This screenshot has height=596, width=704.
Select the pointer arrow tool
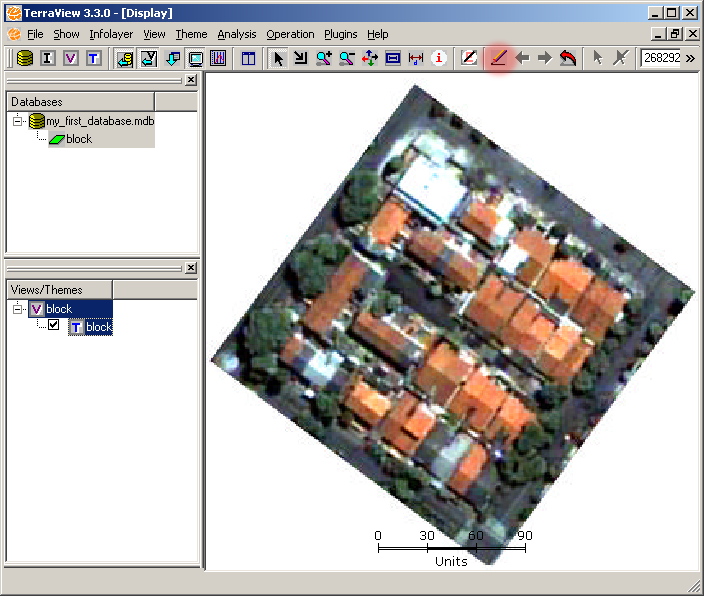[x=278, y=58]
